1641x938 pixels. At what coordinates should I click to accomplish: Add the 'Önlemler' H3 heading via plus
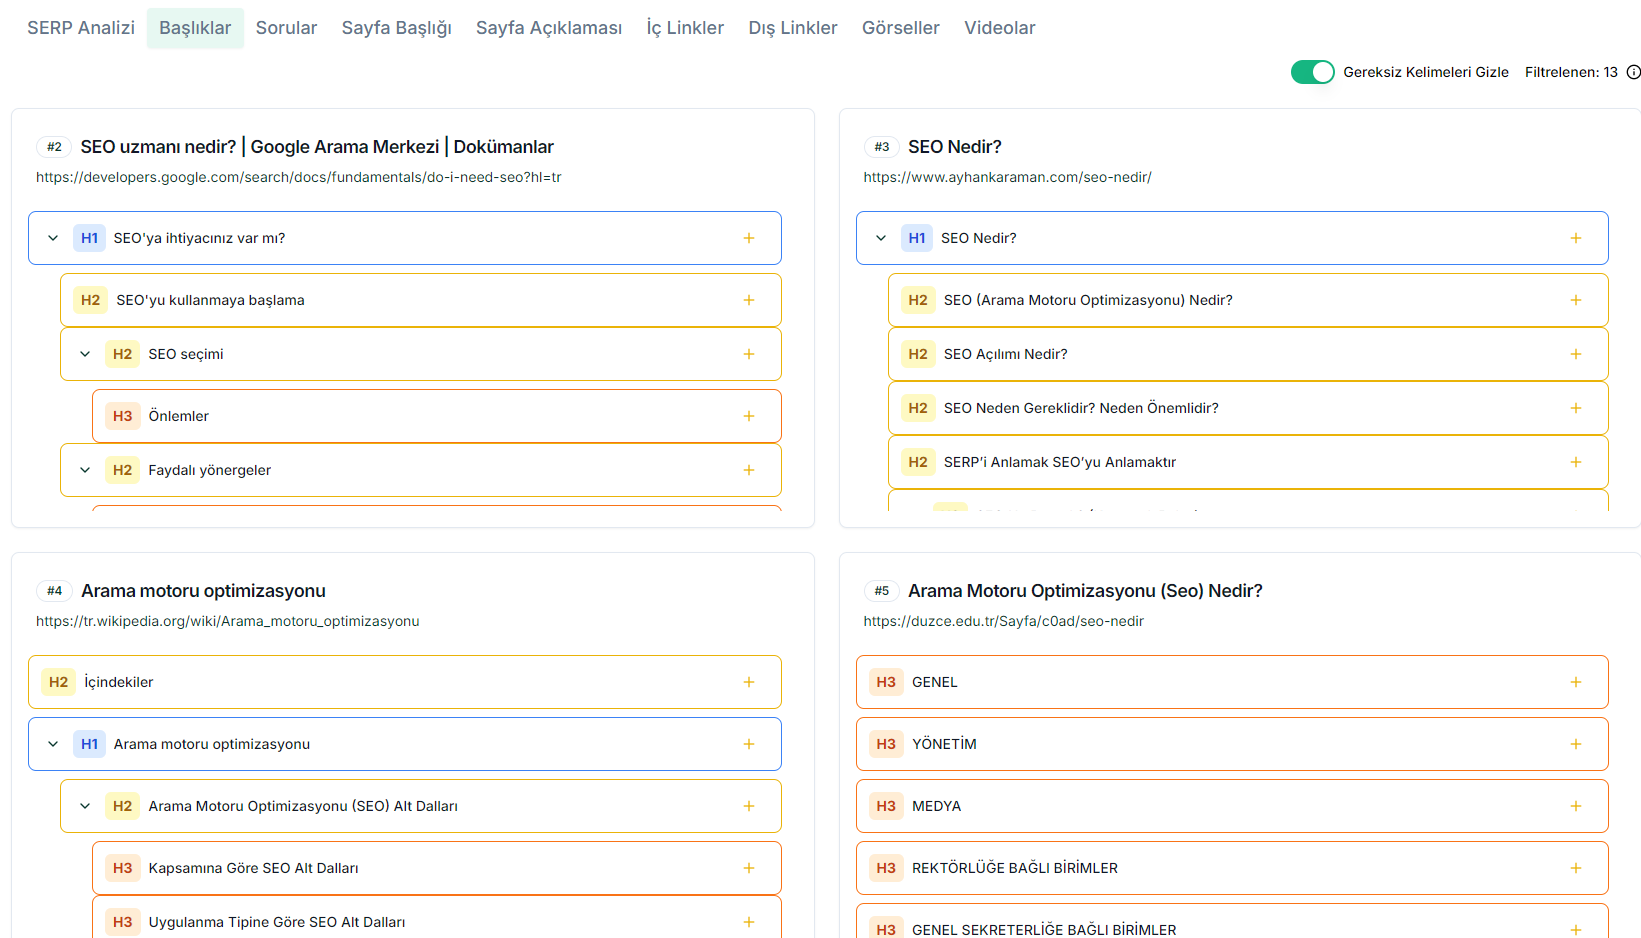pos(748,416)
